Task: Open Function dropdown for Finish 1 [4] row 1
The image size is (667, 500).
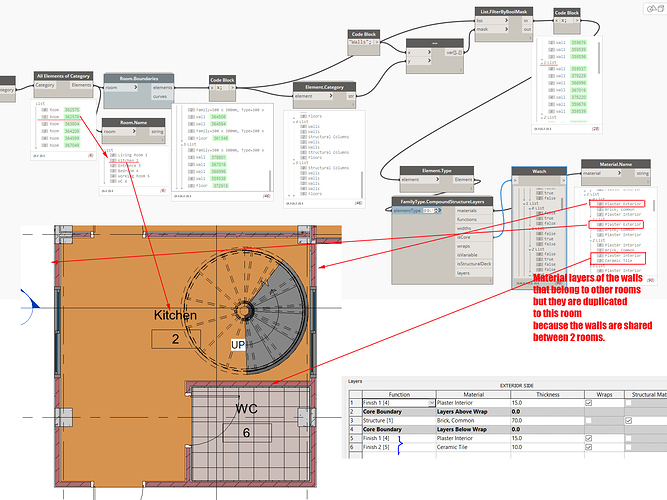Action: click(x=431, y=403)
